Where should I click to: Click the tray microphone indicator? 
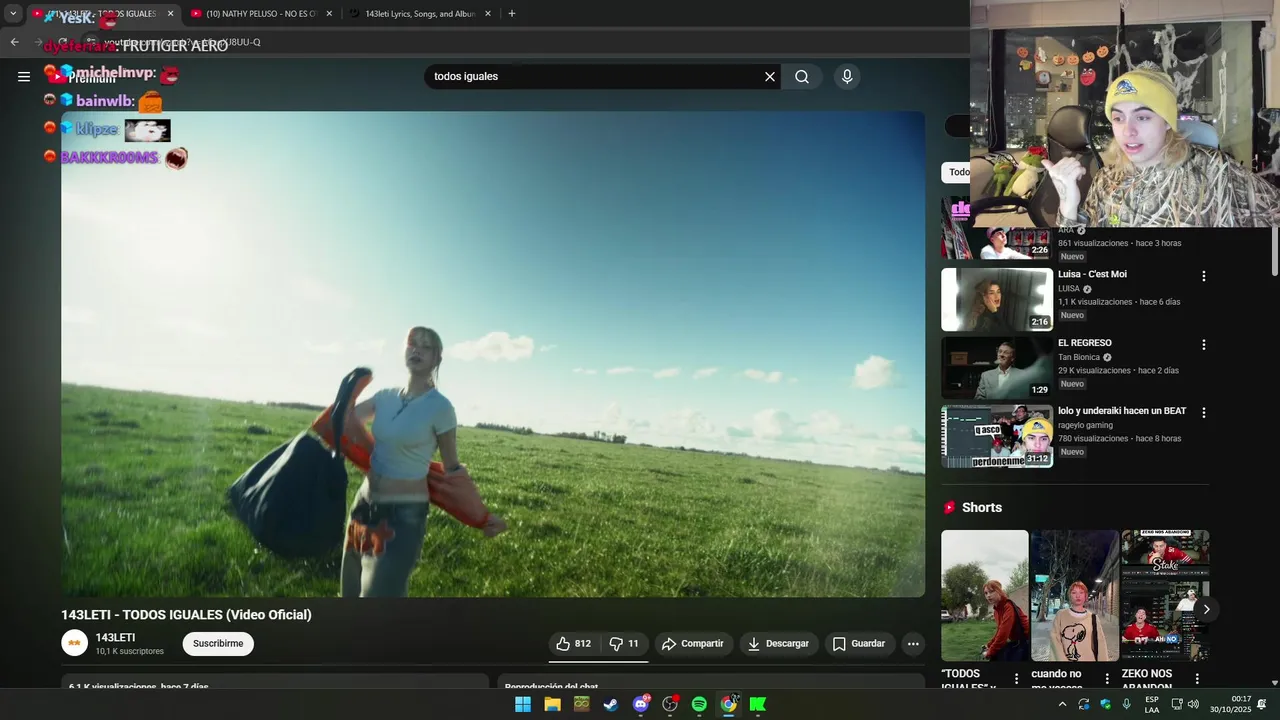(1127, 704)
